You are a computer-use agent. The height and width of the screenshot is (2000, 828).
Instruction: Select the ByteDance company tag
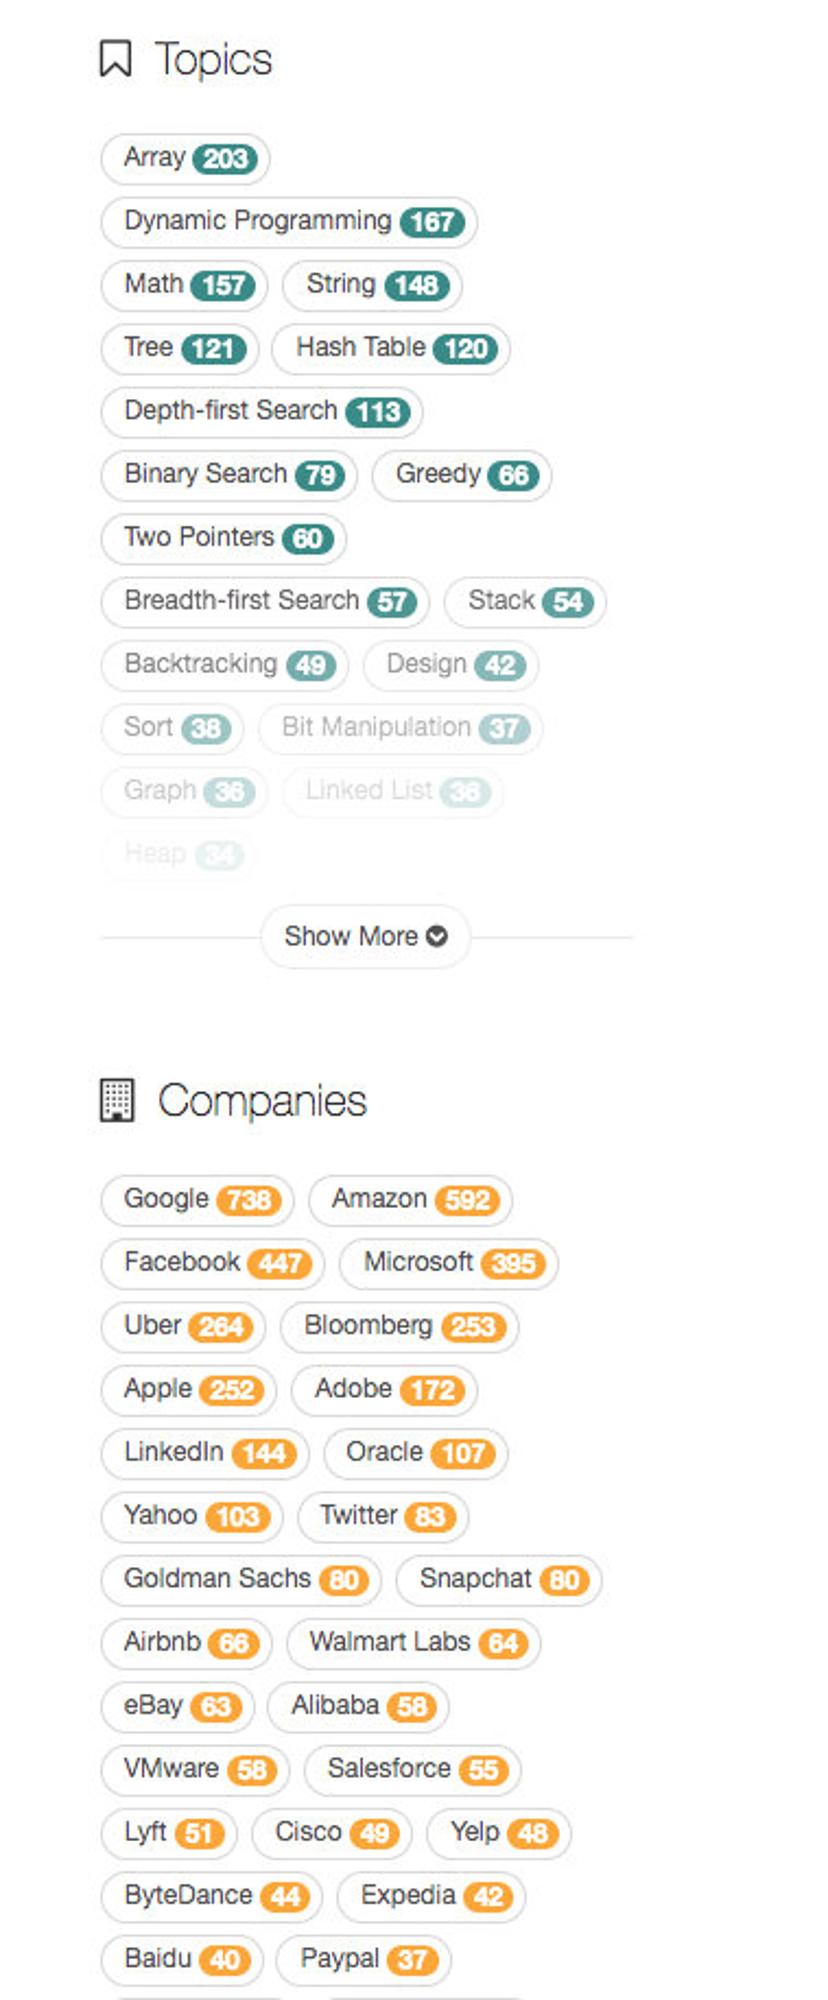click(211, 1896)
